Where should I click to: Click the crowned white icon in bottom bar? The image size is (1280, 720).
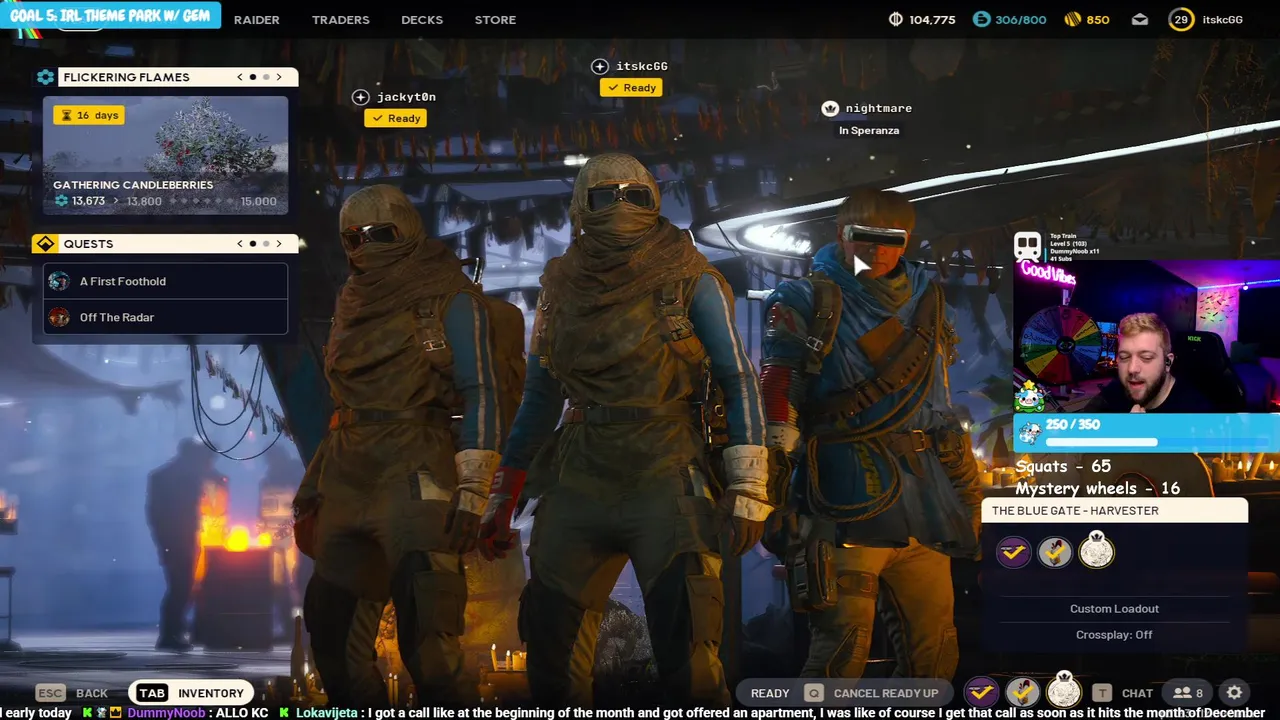[1064, 690]
